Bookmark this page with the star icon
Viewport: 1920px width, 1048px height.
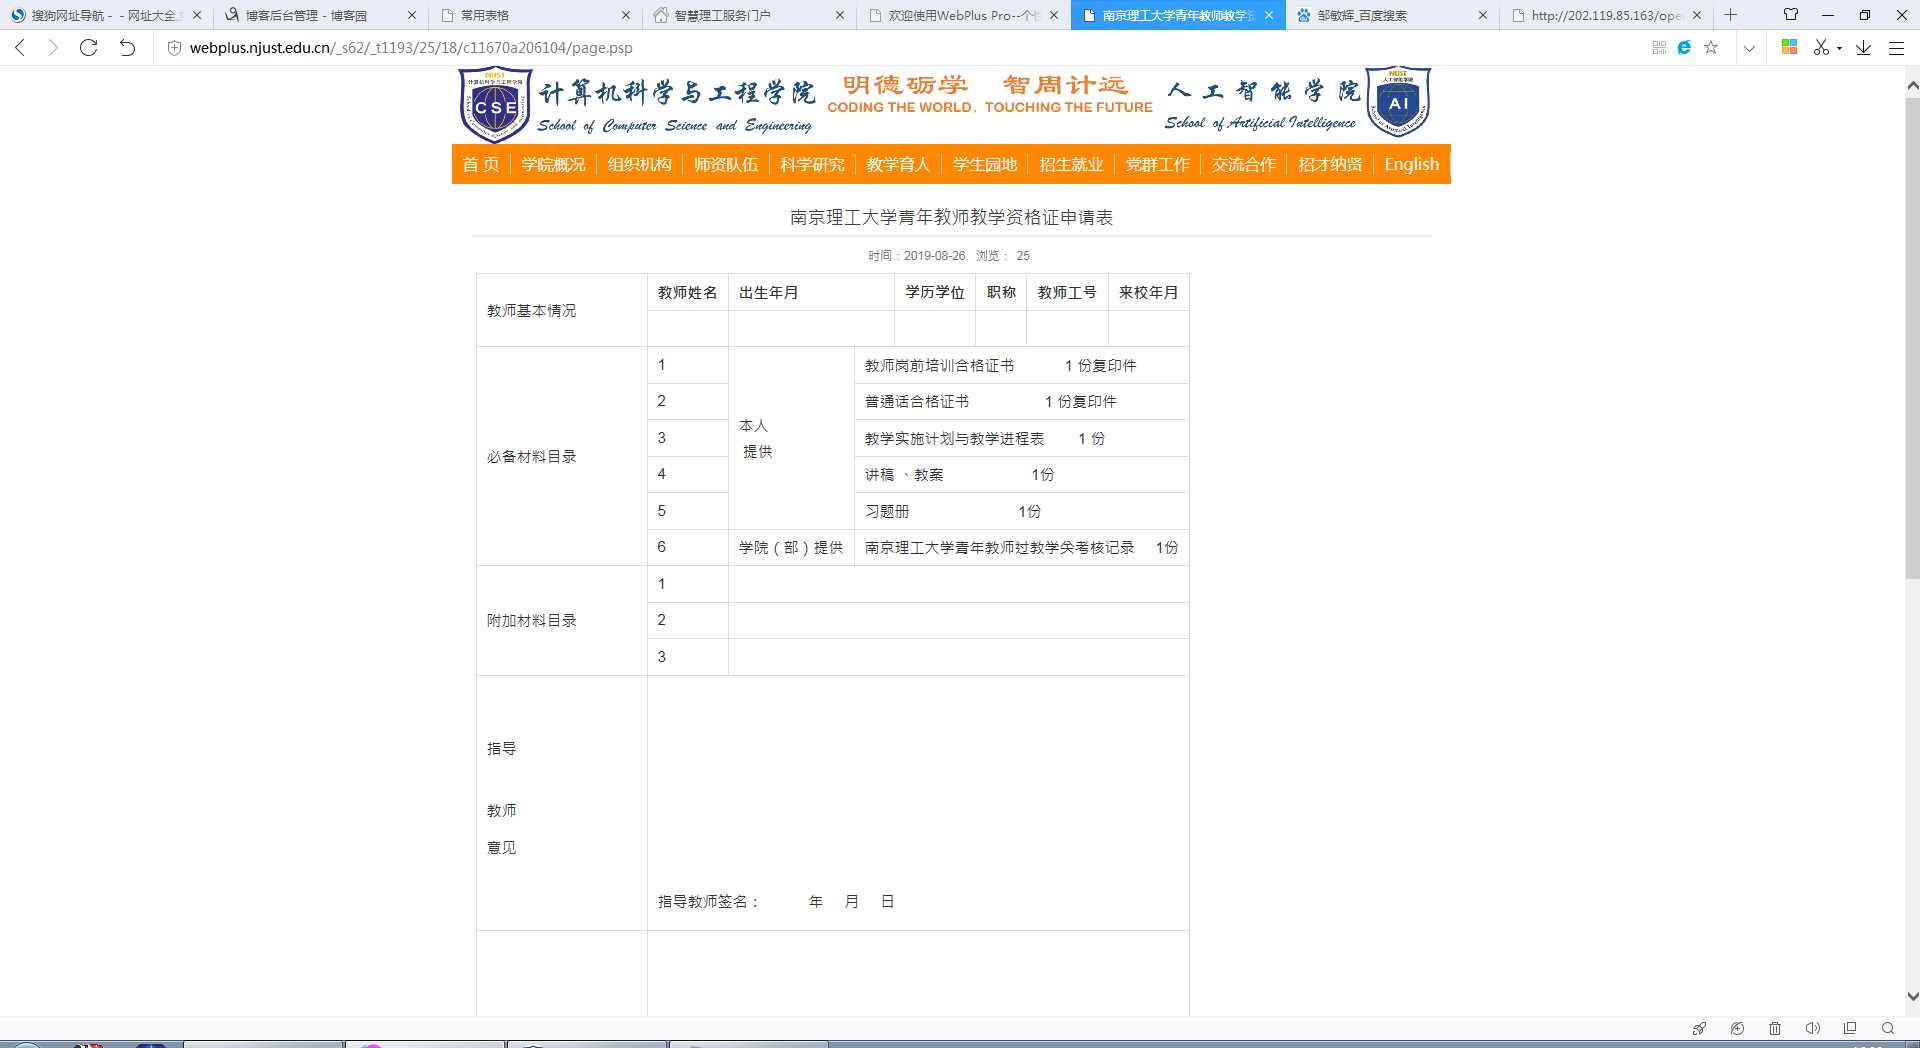click(x=1711, y=47)
